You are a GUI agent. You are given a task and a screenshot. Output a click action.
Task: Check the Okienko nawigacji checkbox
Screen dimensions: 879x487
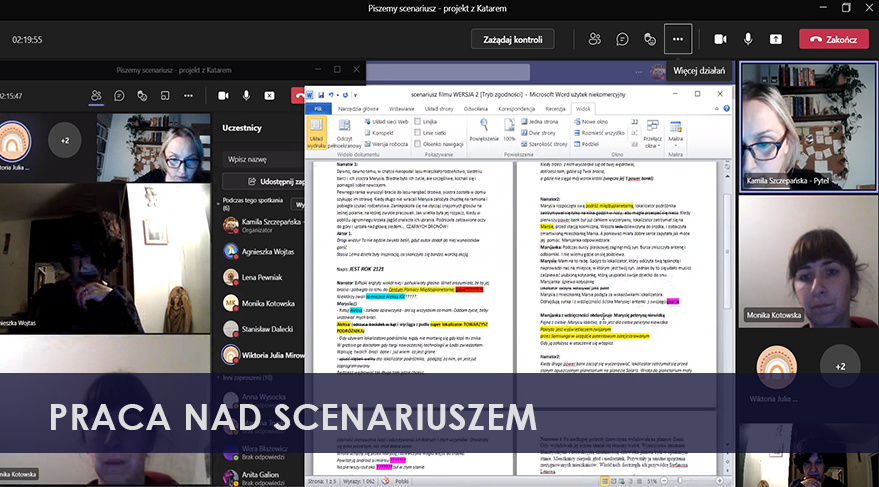417,144
